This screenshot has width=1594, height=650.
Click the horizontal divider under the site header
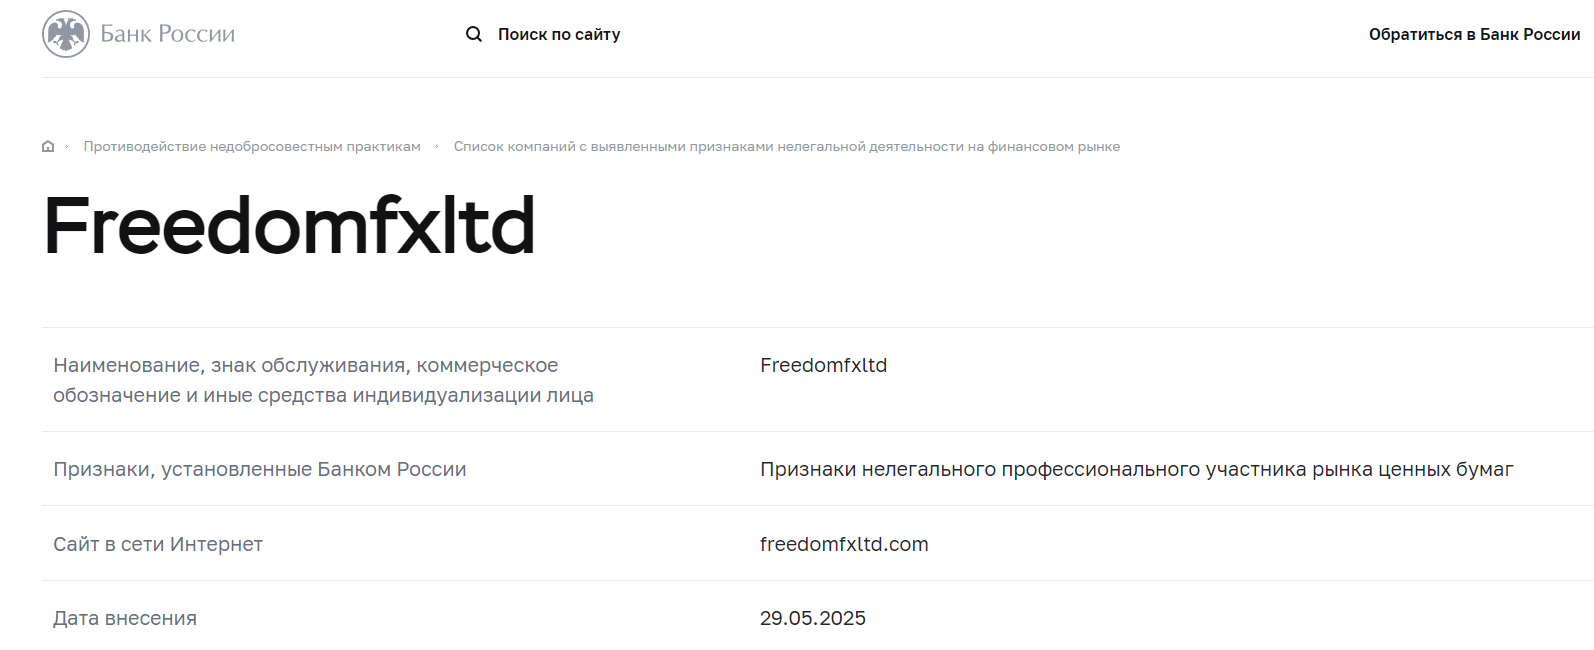[800, 77]
